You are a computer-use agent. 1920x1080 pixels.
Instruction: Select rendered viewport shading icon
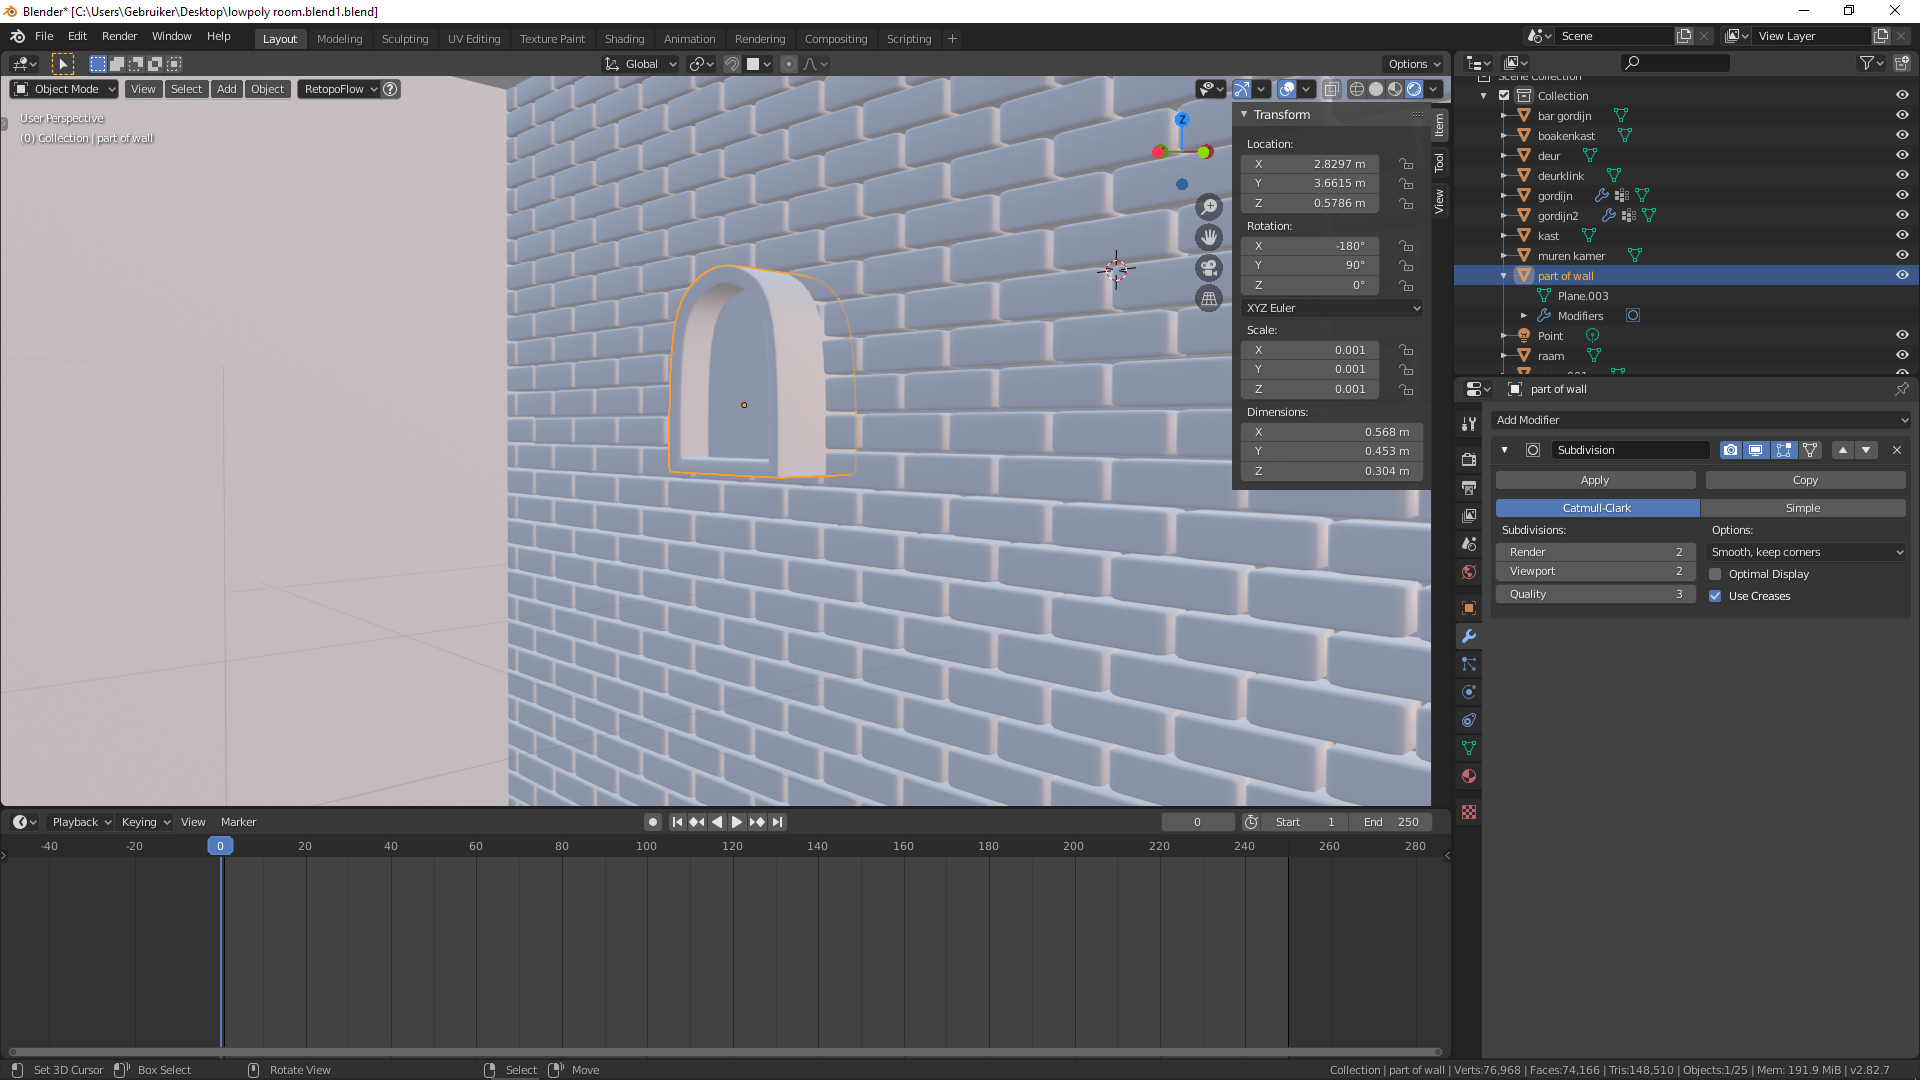1414,89
